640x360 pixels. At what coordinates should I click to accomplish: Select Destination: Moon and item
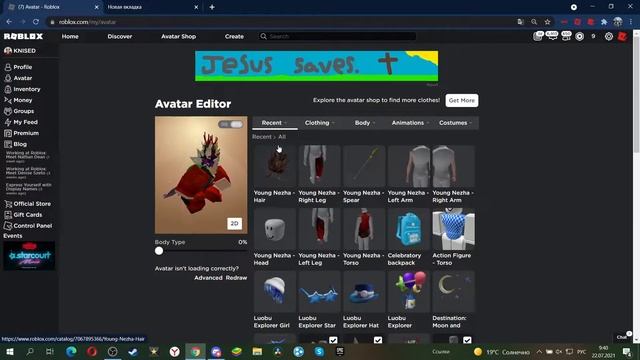(453, 300)
